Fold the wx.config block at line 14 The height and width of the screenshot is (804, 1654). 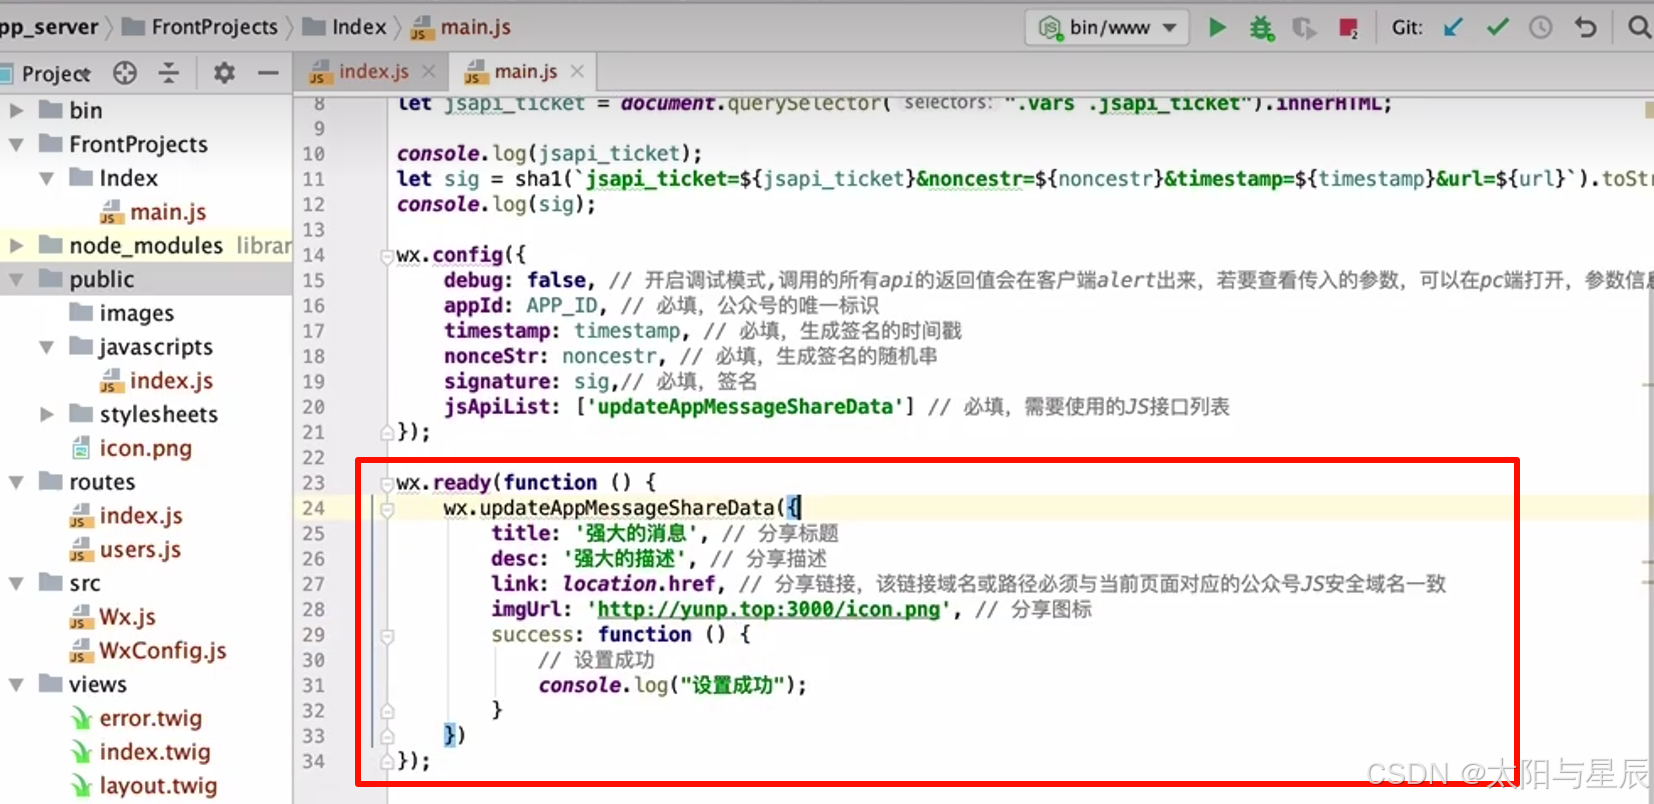click(387, 255)
